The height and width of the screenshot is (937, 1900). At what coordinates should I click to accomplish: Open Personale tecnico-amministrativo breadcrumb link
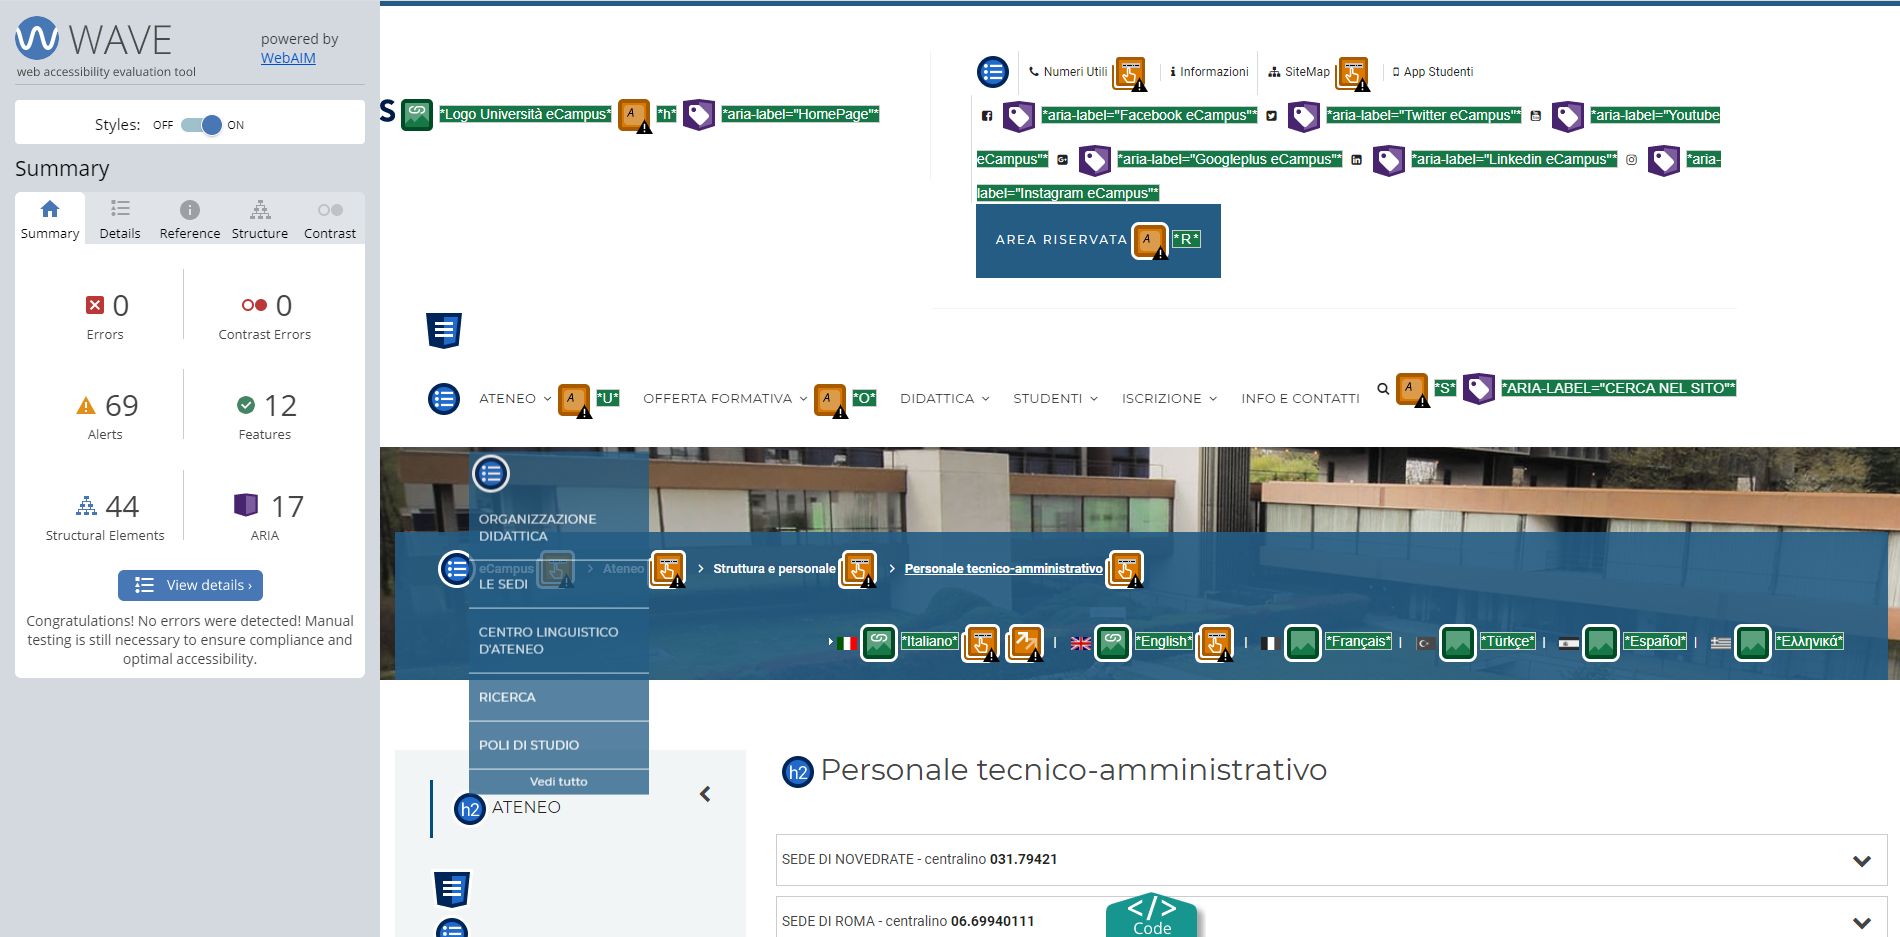click(1003, 569)
